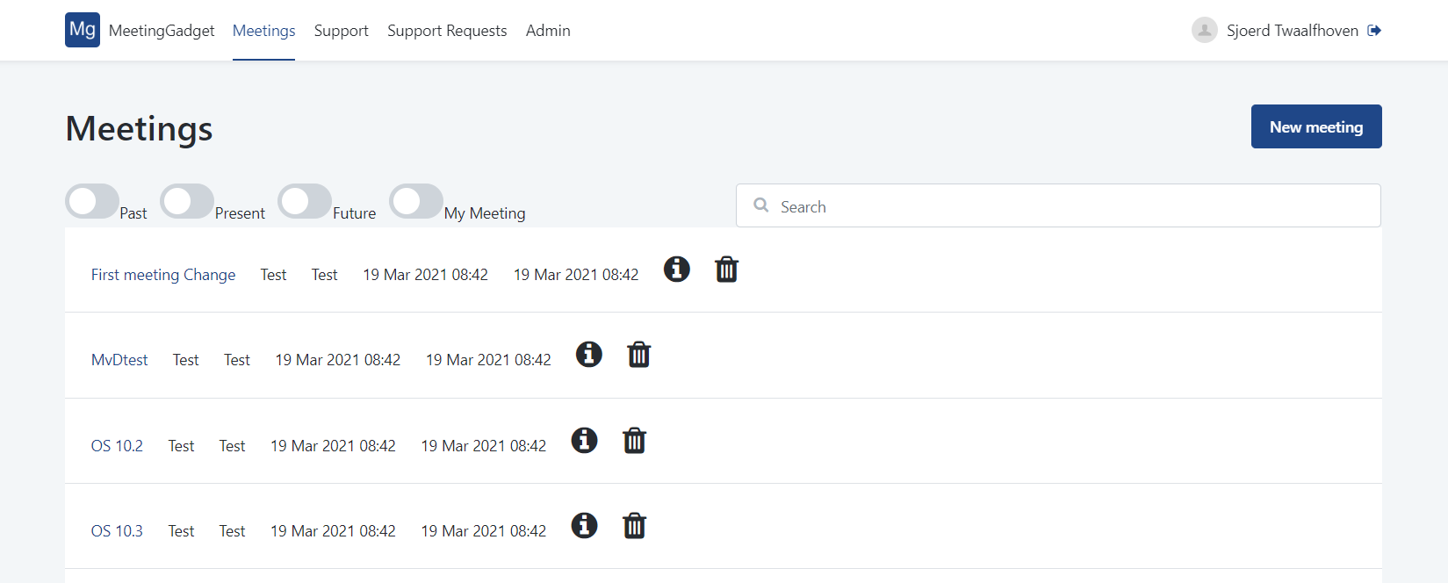The image size is (1448, 583).
Task: Open info for OS 10.2 meeting
Action: 584,440
